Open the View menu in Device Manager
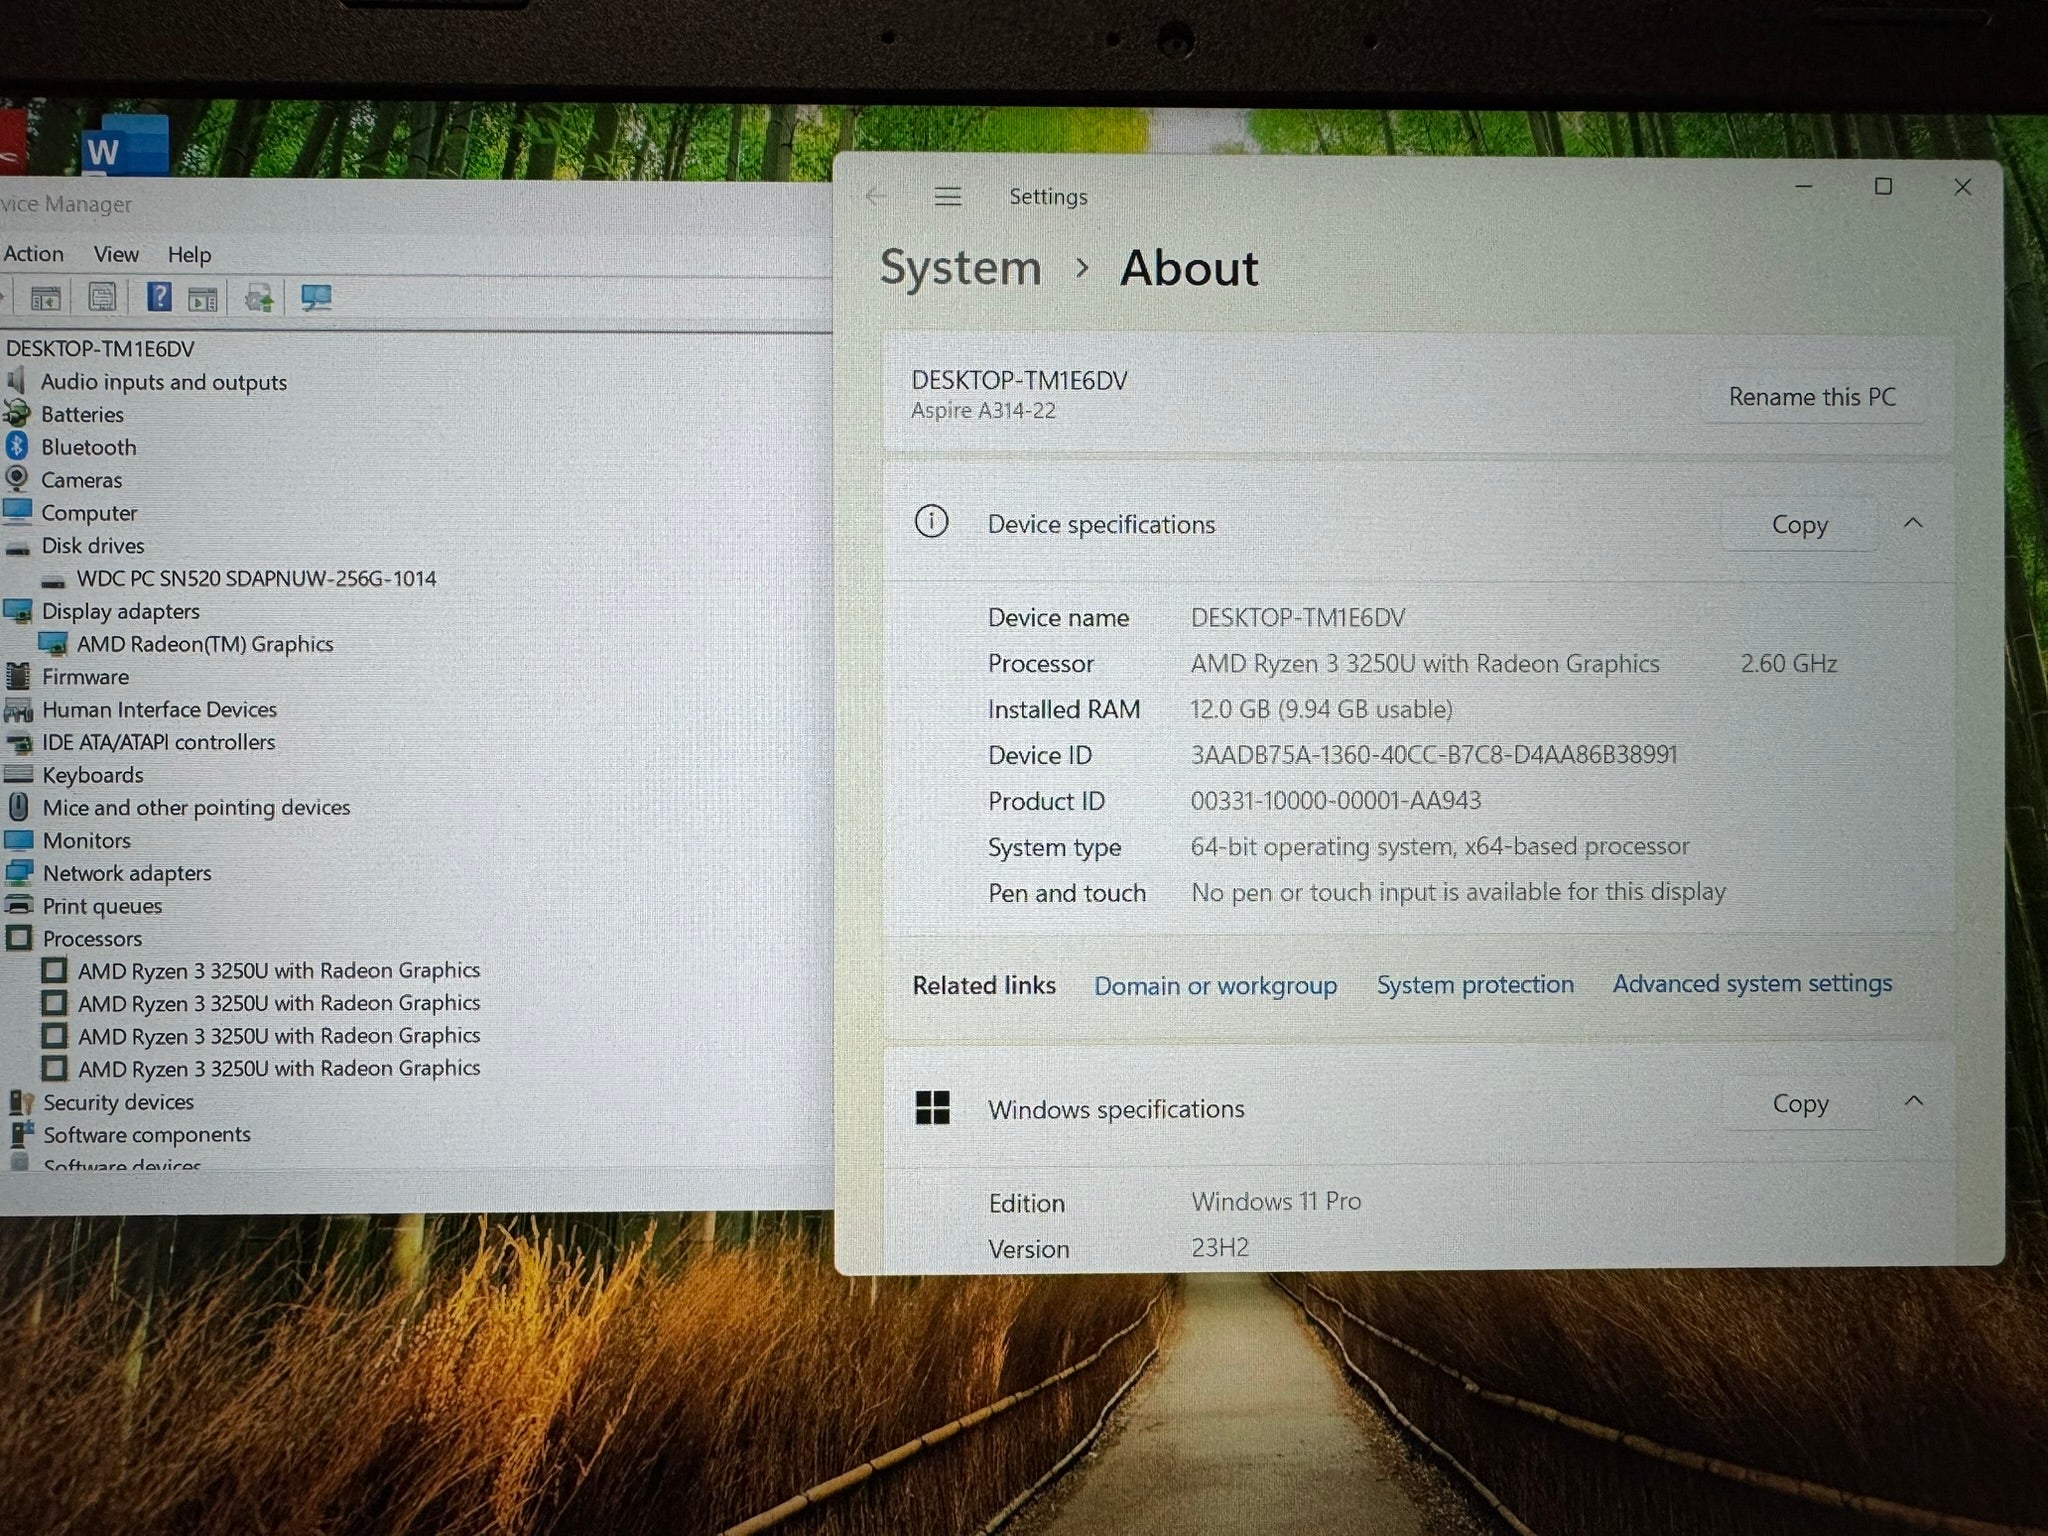 click(116, 254)
